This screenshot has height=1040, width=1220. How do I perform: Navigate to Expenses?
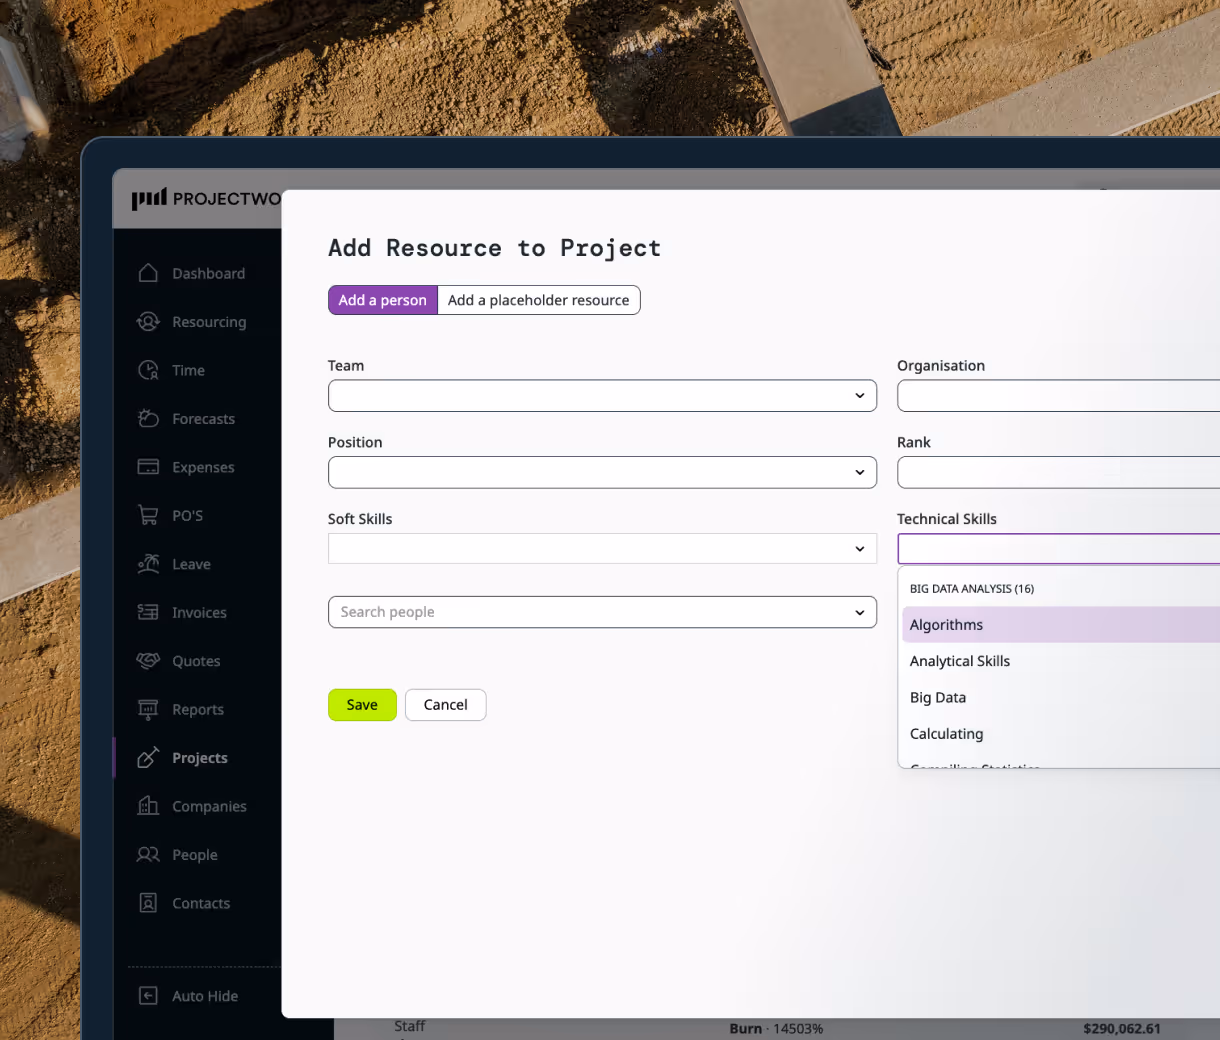pos(203,467)
